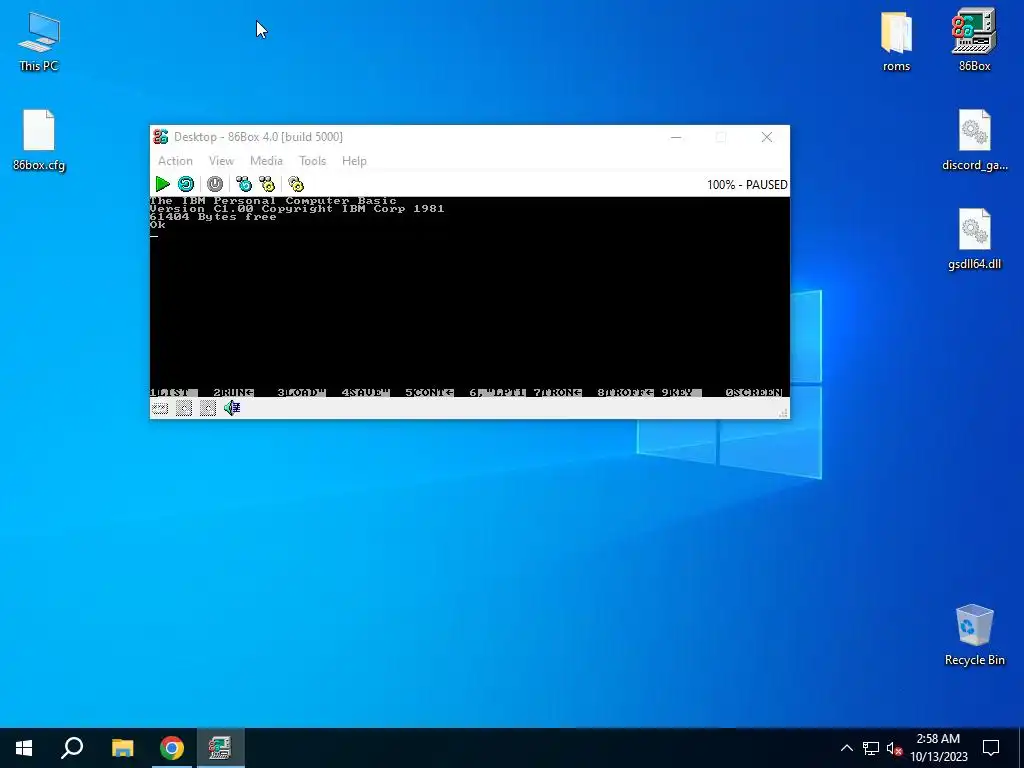Click the cassette icon in the 86Box status bar
Screen dimensions: 1024x768
click(x=160, y=409)
